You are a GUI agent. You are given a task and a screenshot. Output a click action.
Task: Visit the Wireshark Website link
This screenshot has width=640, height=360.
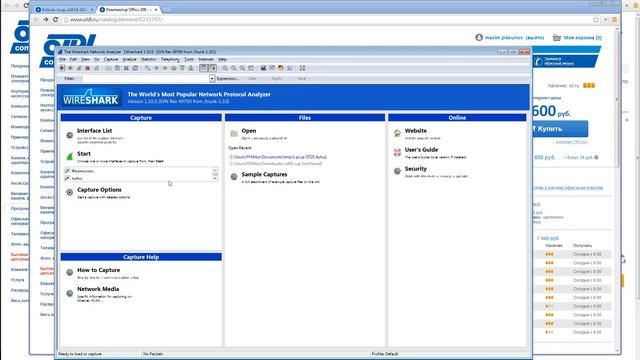point(416,131)
